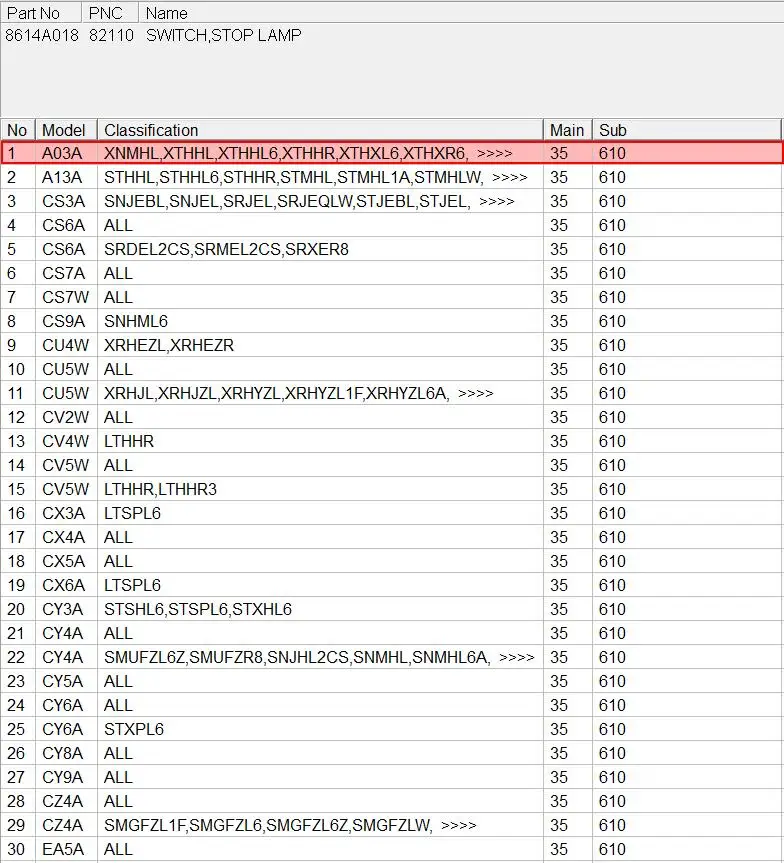Select classification LTHHR for CV4W

point(129,441)
